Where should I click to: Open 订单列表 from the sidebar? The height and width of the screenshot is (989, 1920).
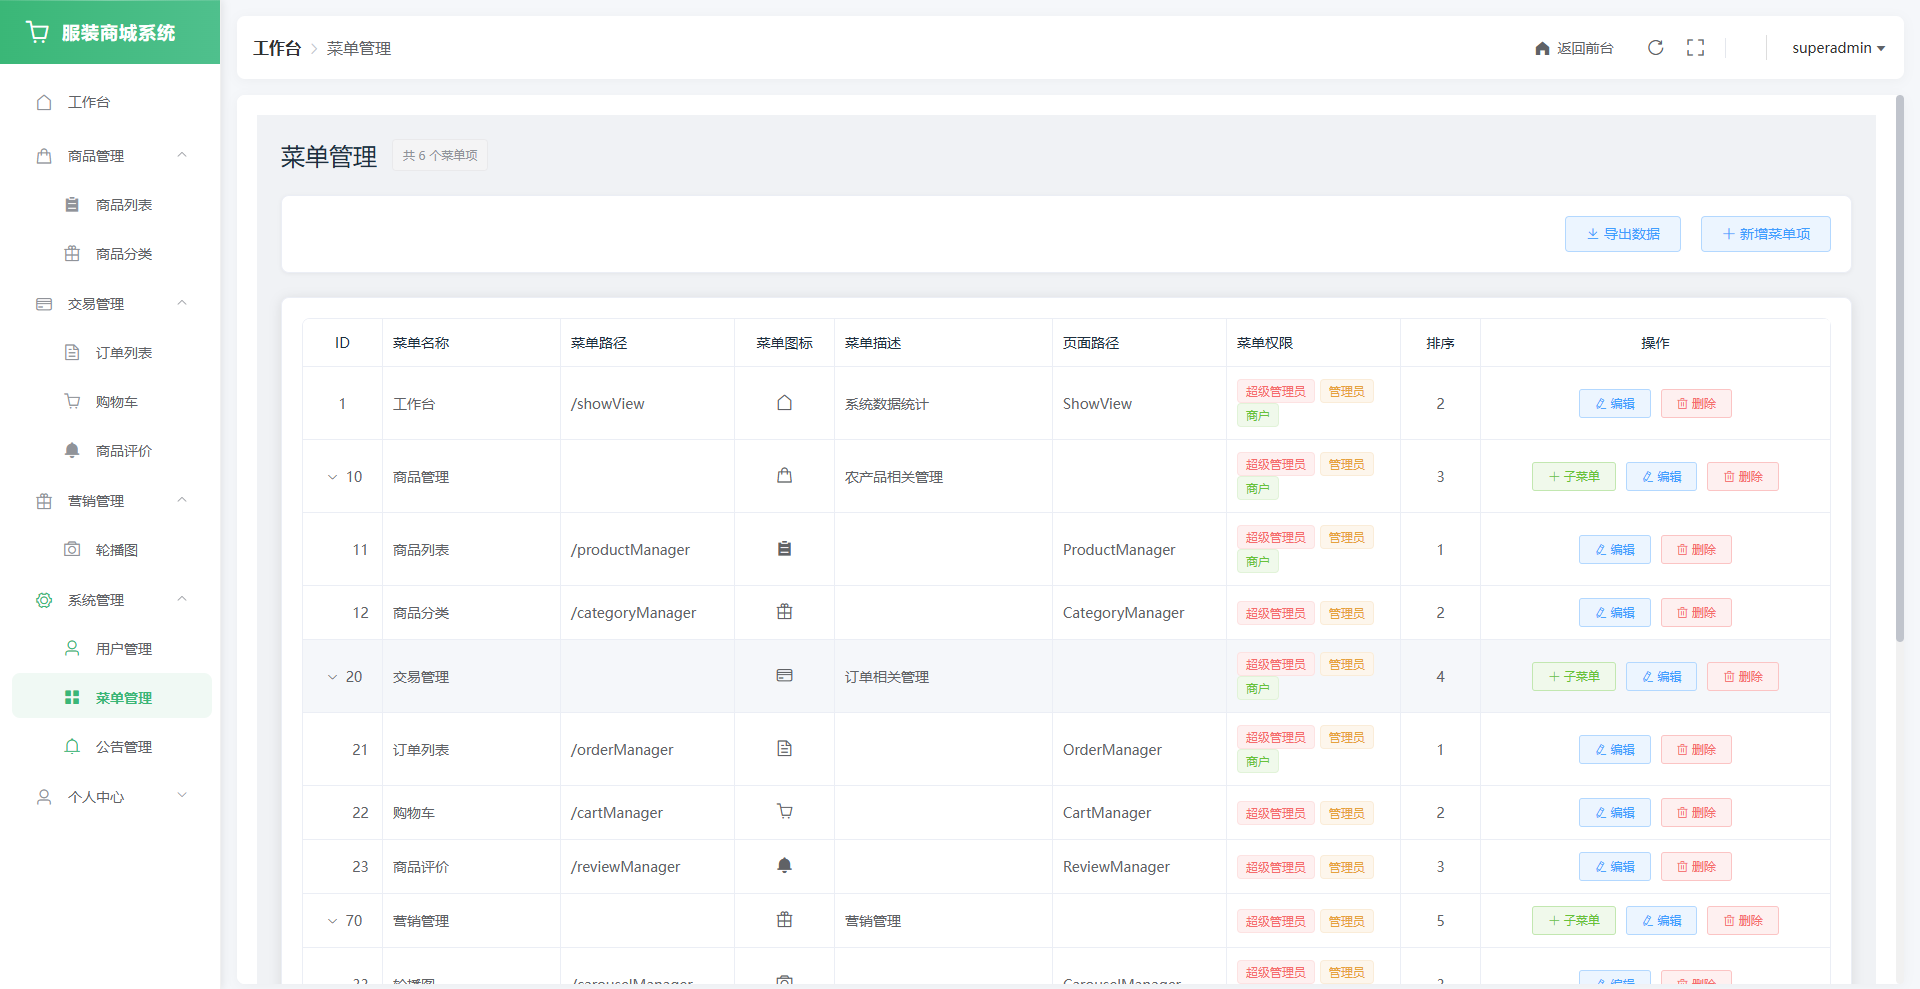coord(123,353)
